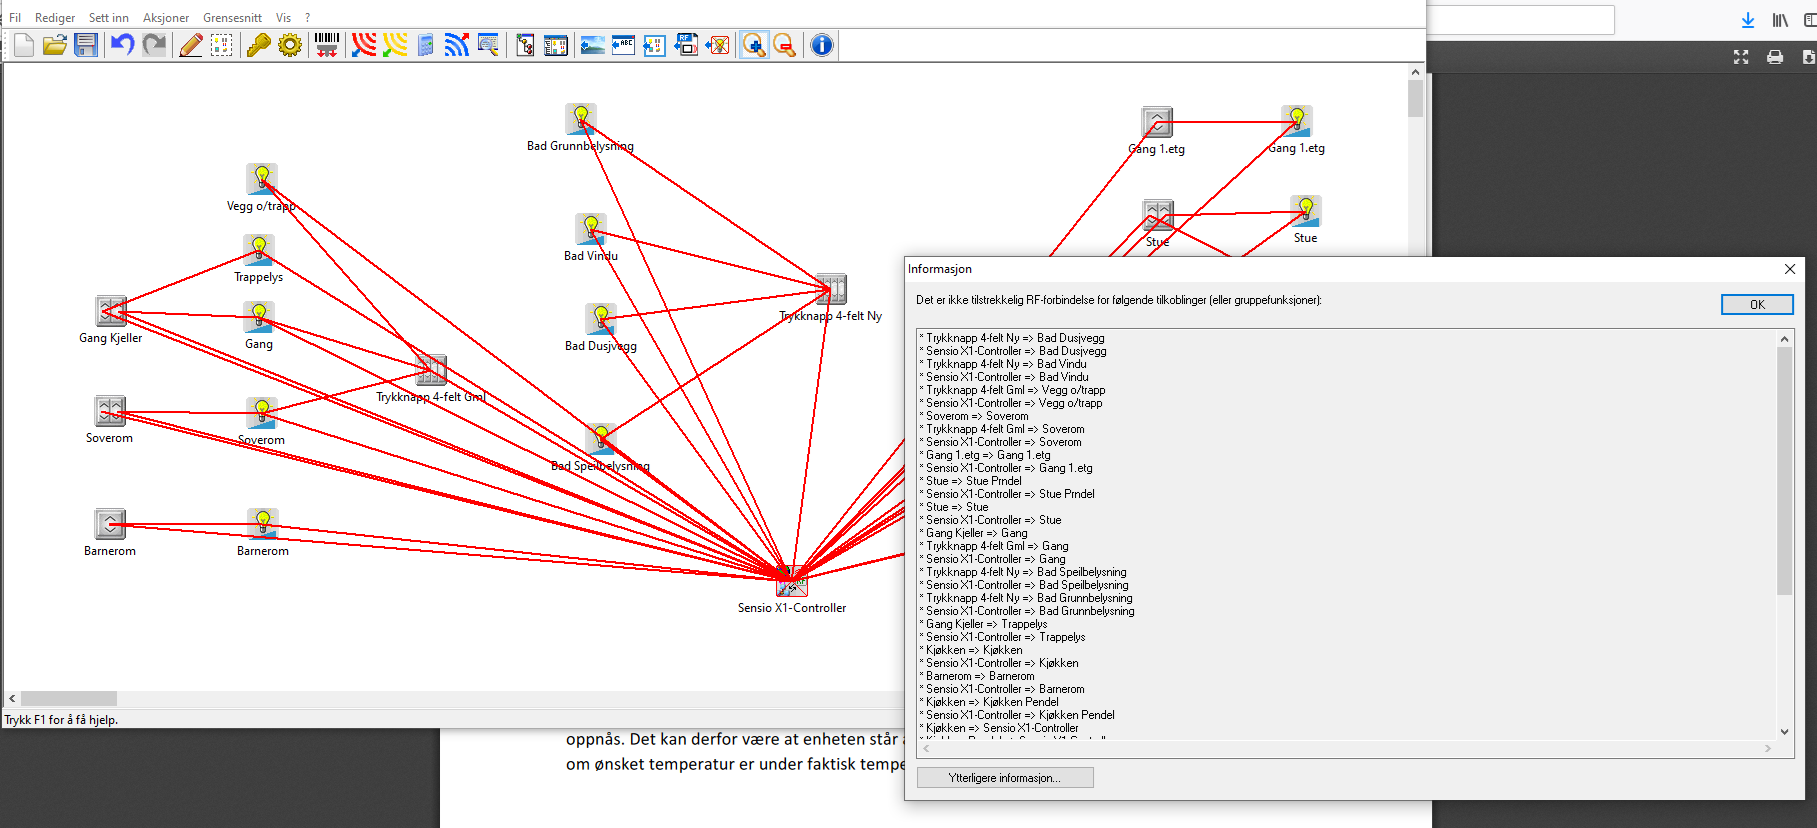Click the Bad Grunnbelysning lamp node

[x=580, y=119]
